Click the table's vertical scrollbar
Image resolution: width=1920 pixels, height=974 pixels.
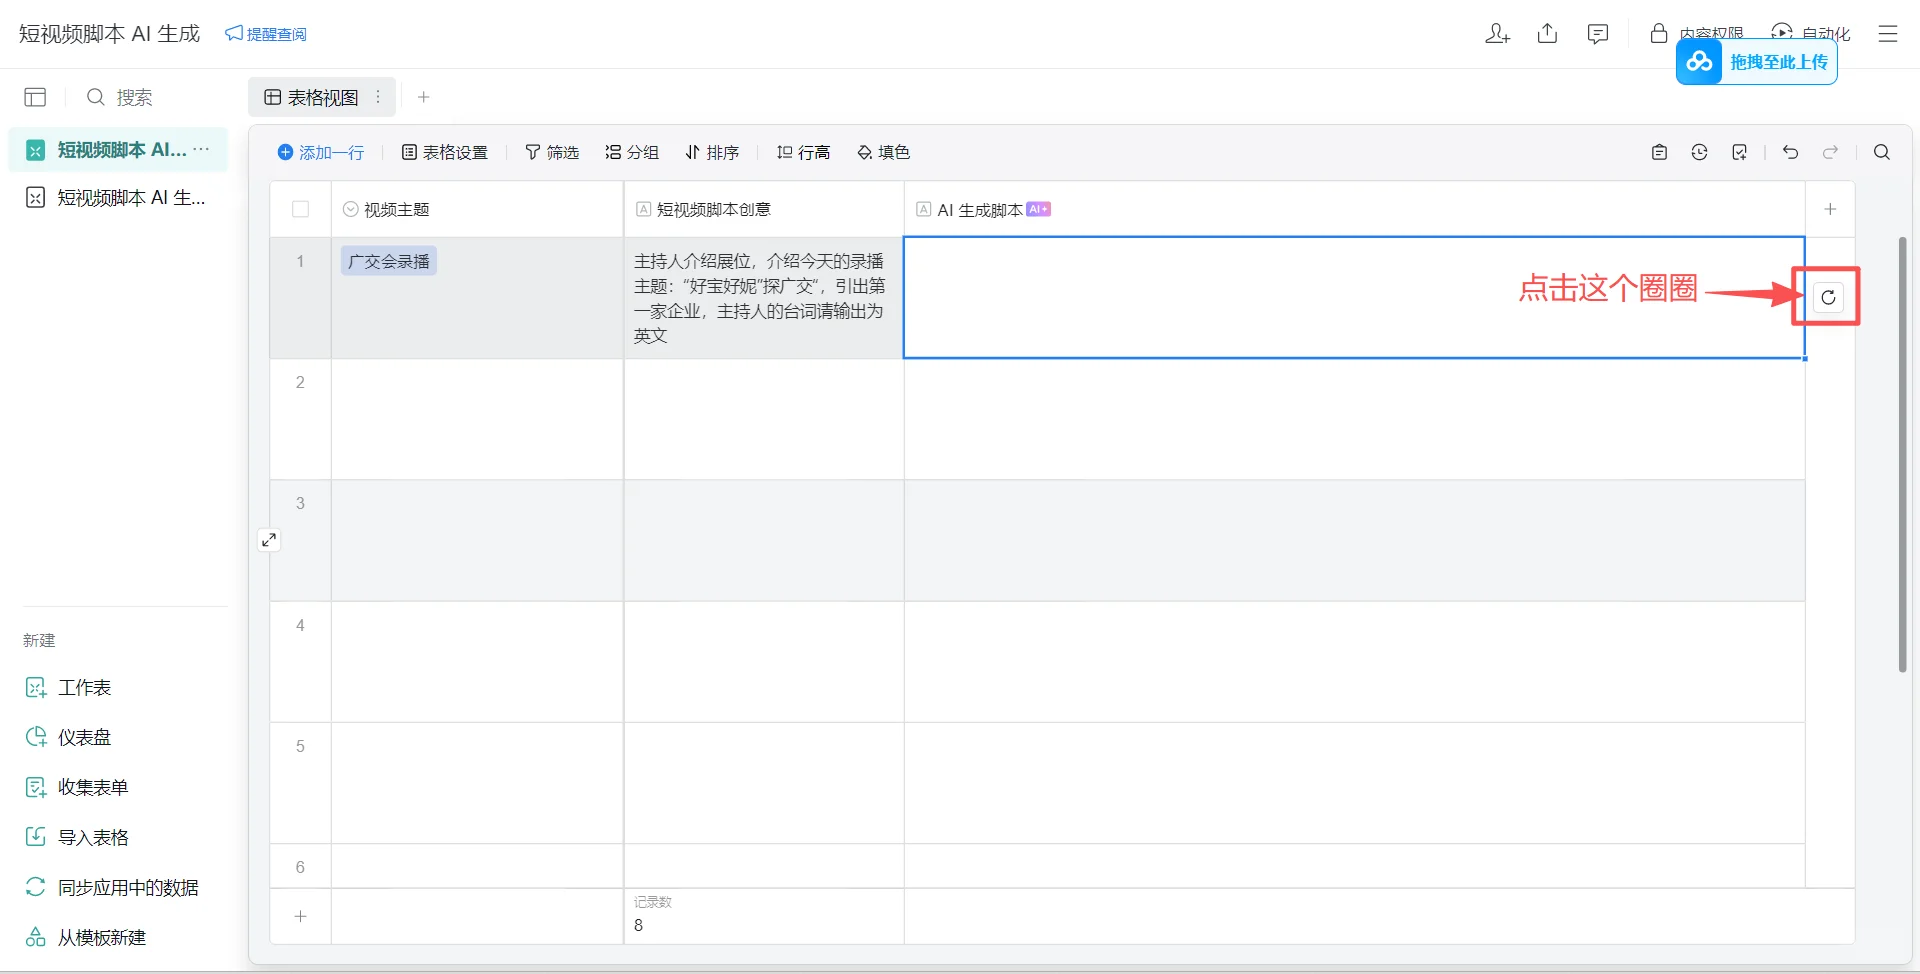click(1902, 455)
